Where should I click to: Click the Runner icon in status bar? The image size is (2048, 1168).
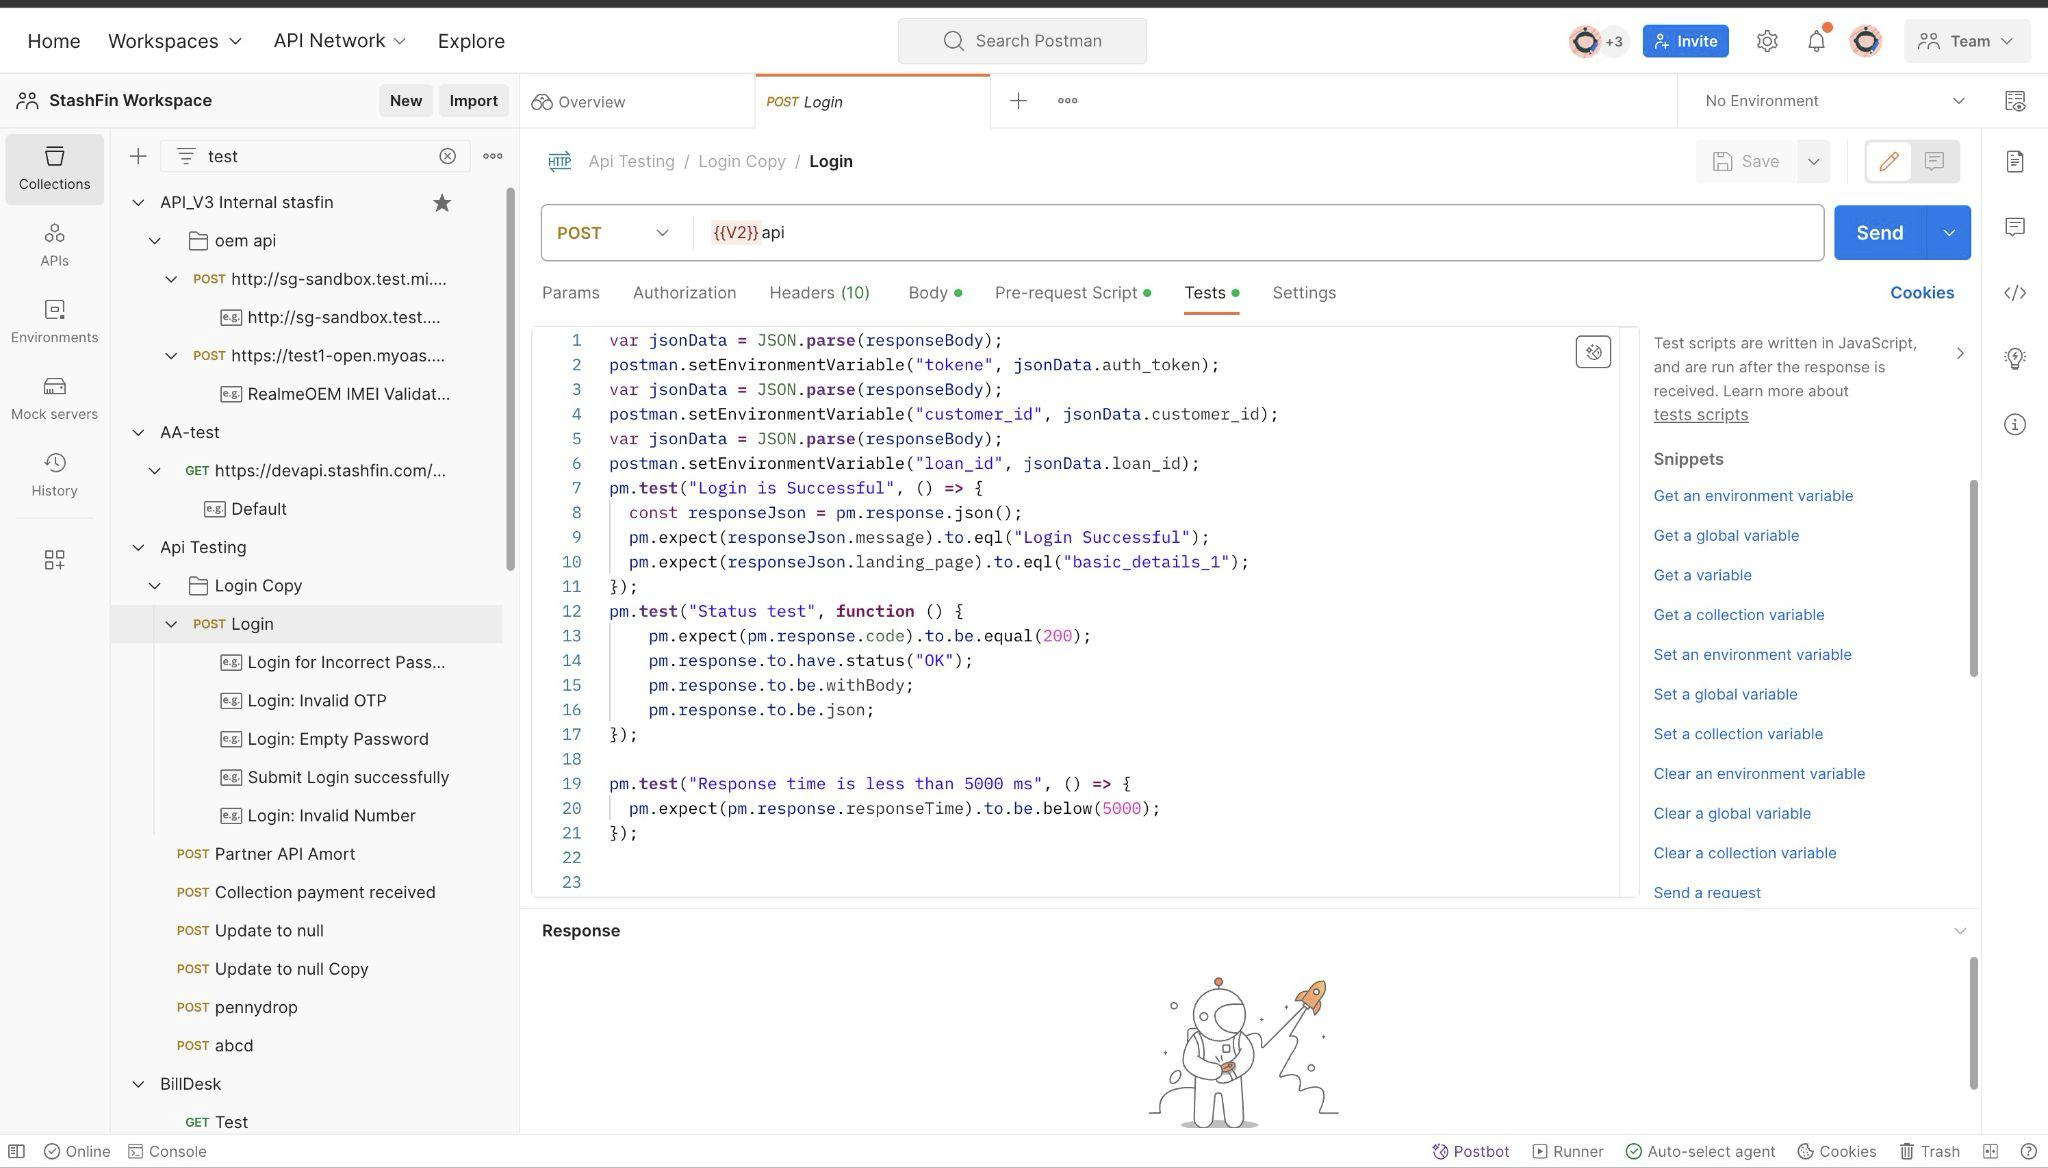pyautogui.click(x=1539, y=1151)
